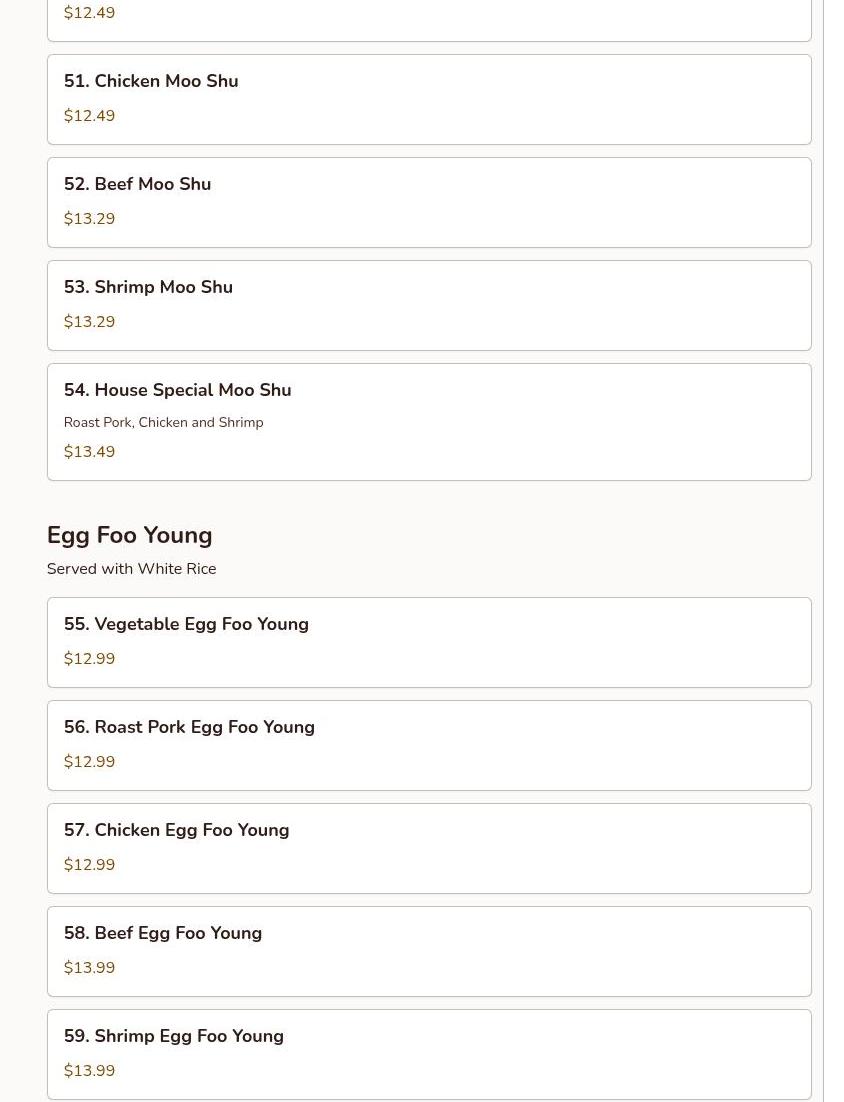
Task: Click the $13.29 price under Shrimp Moo Shu
Action: click(x=89, y=322)
